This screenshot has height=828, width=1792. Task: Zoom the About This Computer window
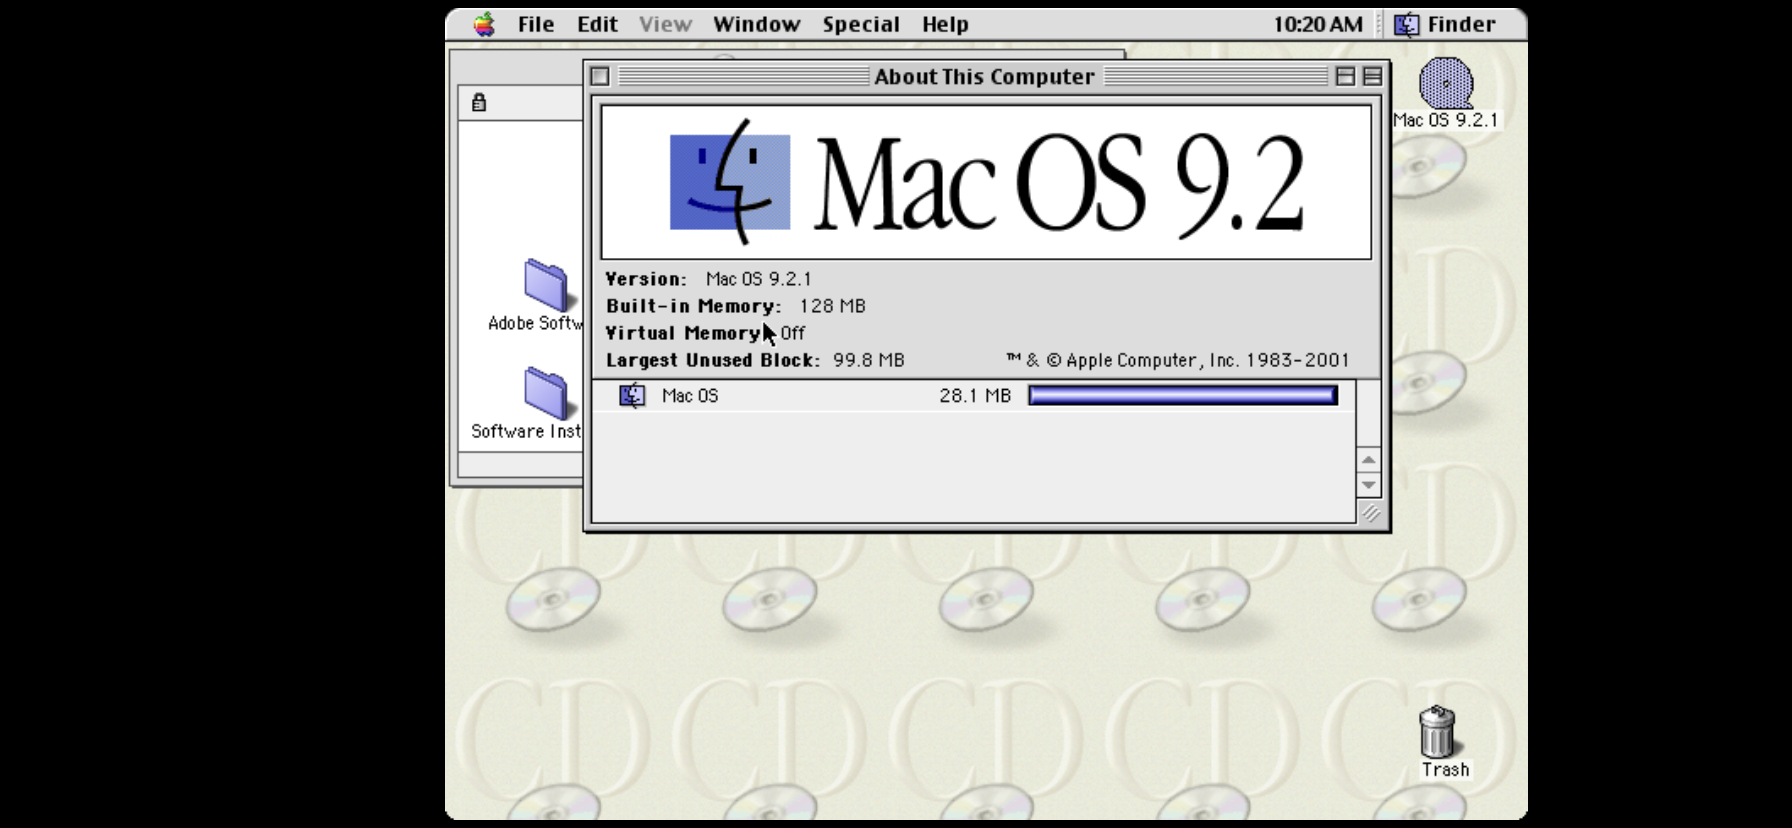click(x=1345, y=76)
